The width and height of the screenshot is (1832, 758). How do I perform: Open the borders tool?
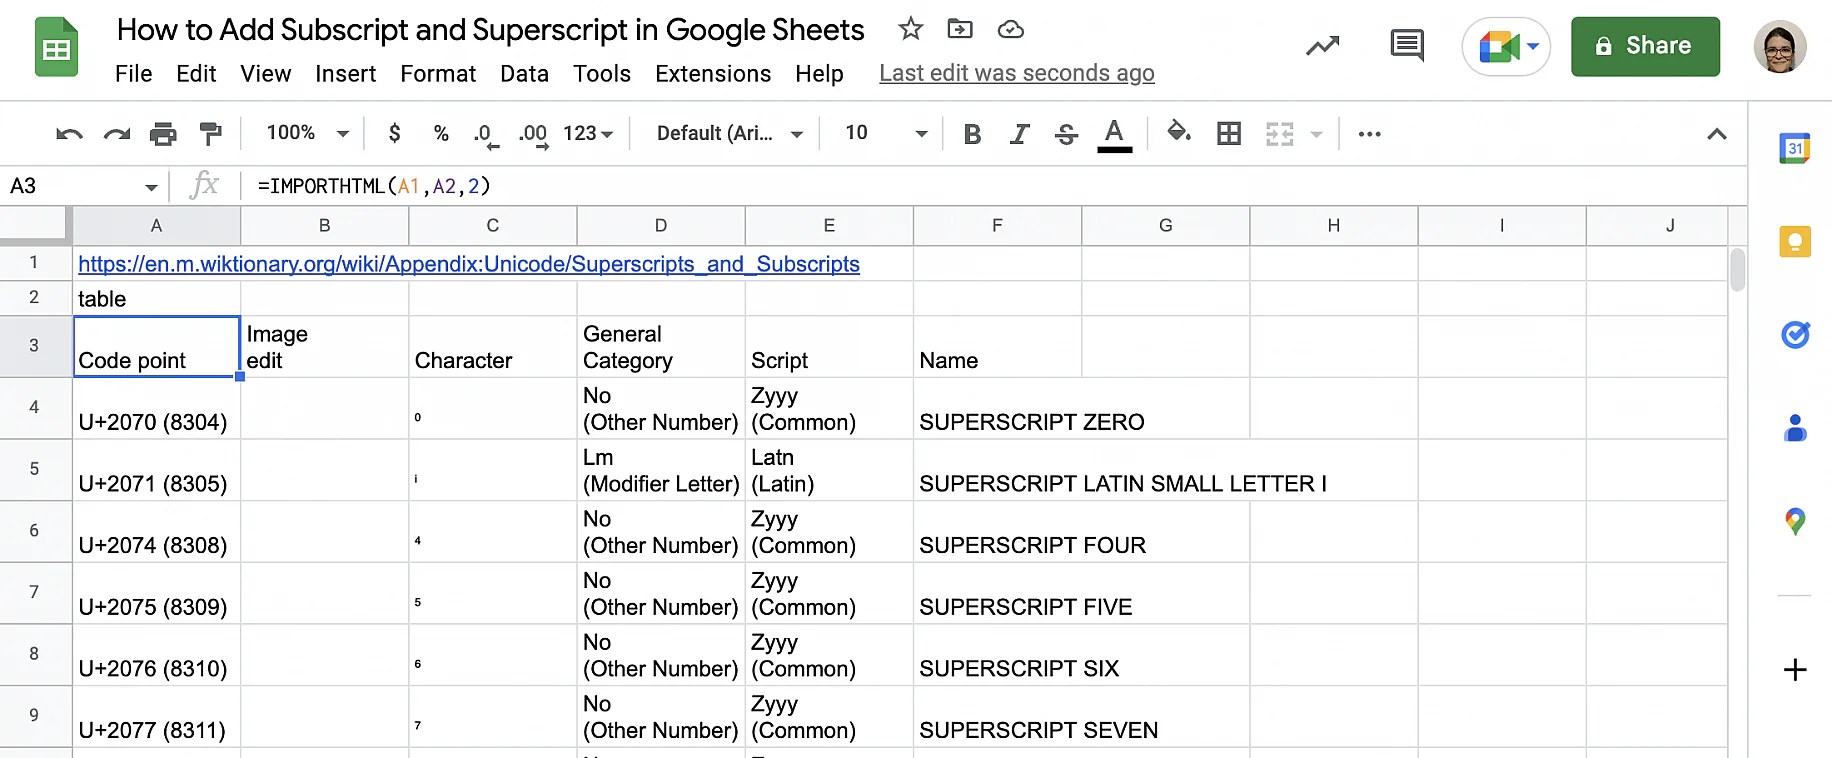point(1229,133)
